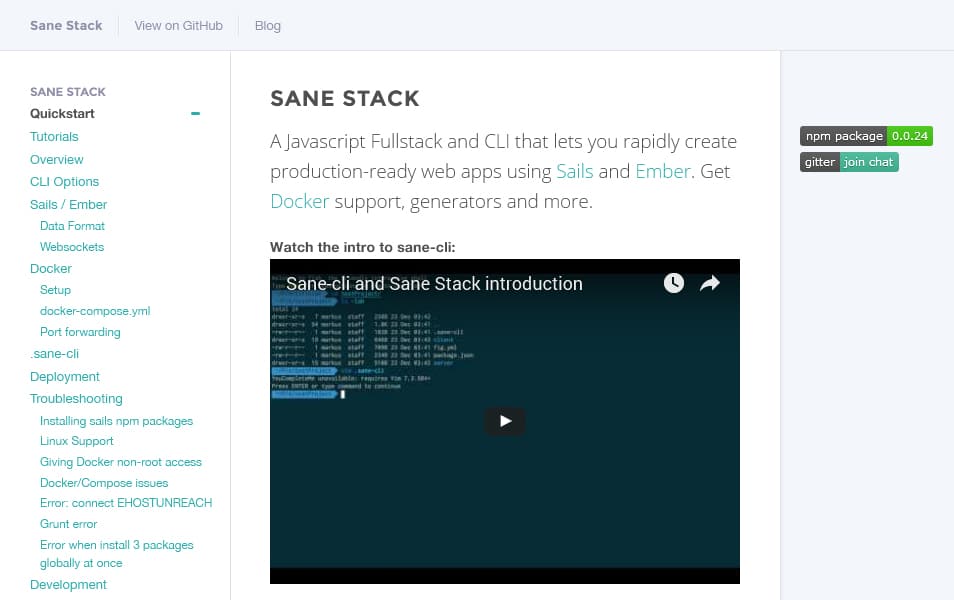Go to Sane Stack home in the top bar
Screen dimensions: 954x600
(x=66, y=26)
